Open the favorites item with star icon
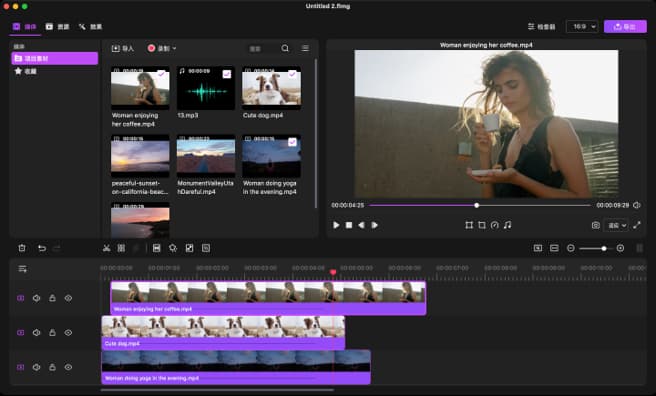 26,71
